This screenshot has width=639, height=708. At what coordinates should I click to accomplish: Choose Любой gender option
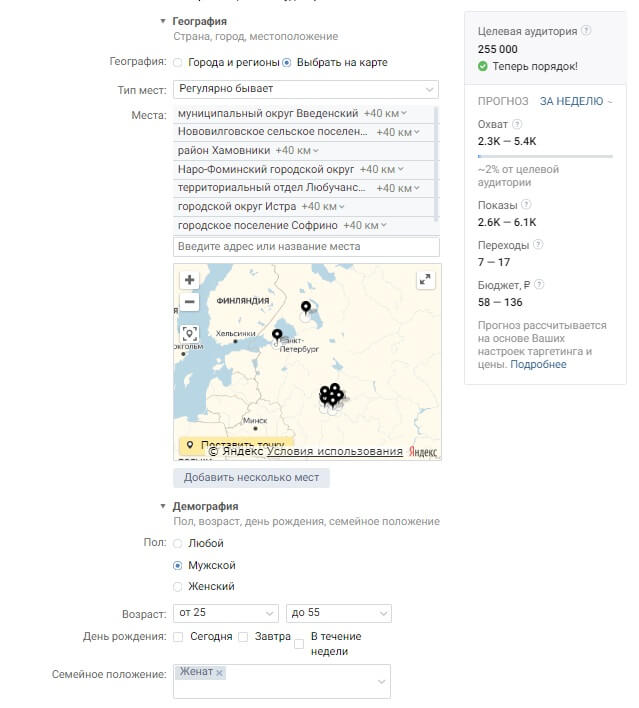point(178,543)
